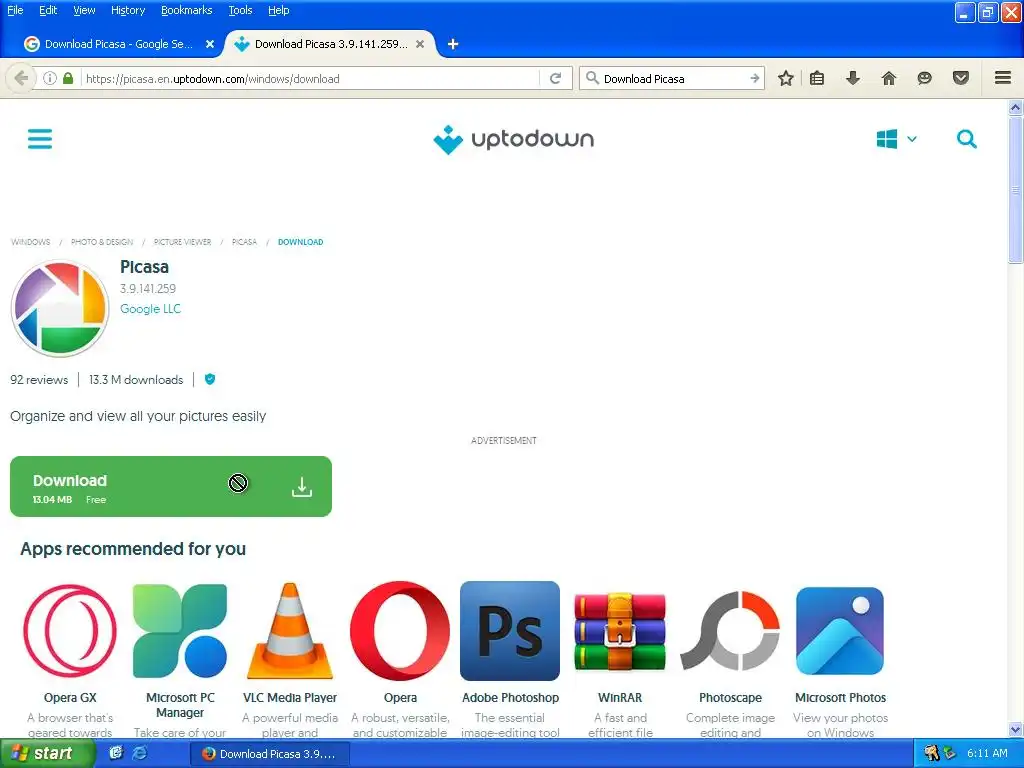
Task: Open the VLC Media Player icon
Action: 290,631
